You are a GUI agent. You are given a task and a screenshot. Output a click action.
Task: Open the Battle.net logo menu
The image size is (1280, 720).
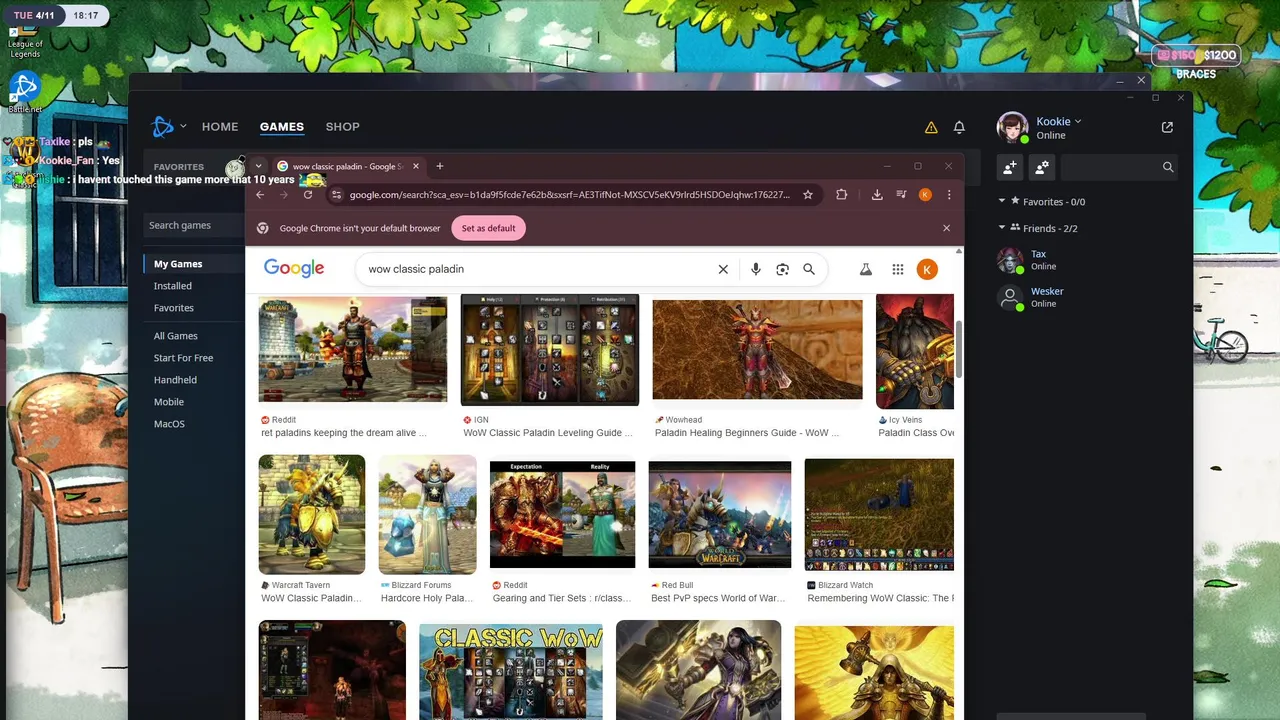click(168, 127)
